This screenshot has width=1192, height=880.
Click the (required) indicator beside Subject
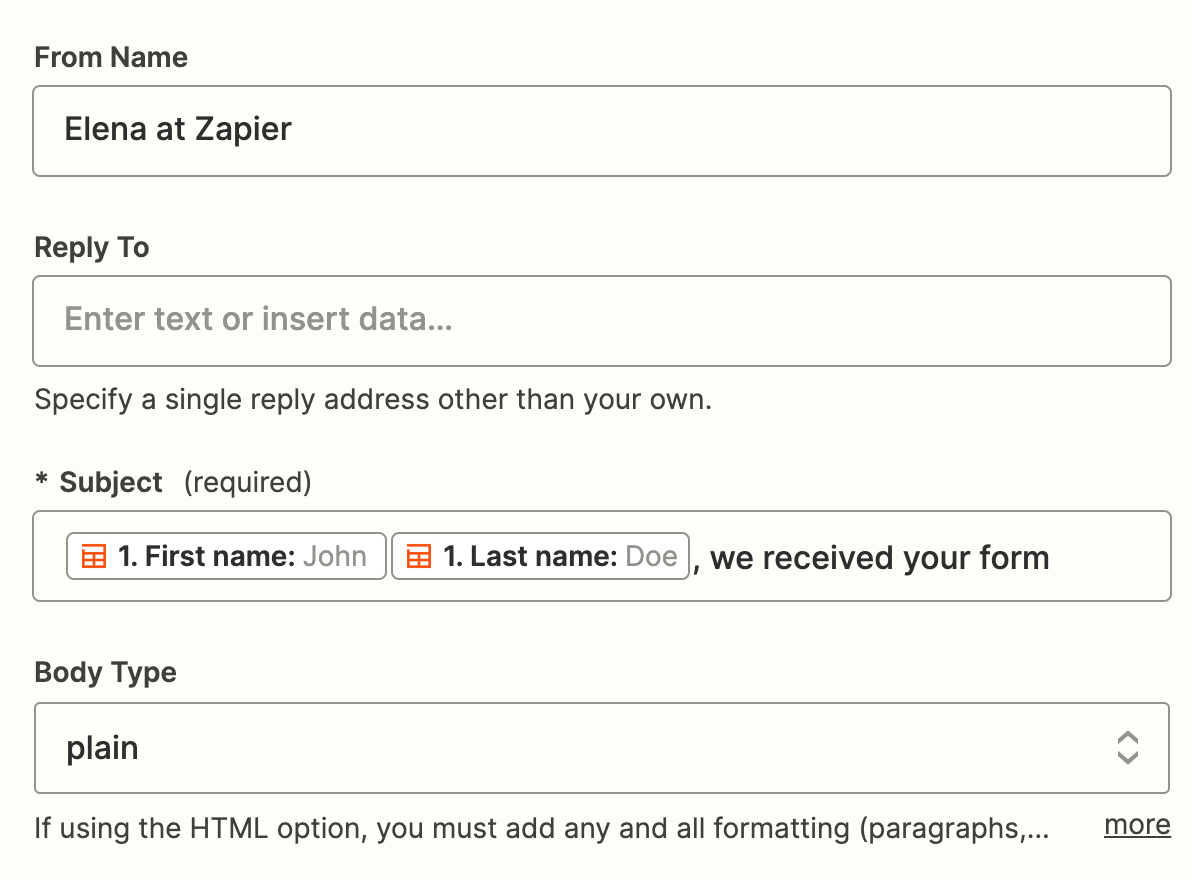(247, 483)
